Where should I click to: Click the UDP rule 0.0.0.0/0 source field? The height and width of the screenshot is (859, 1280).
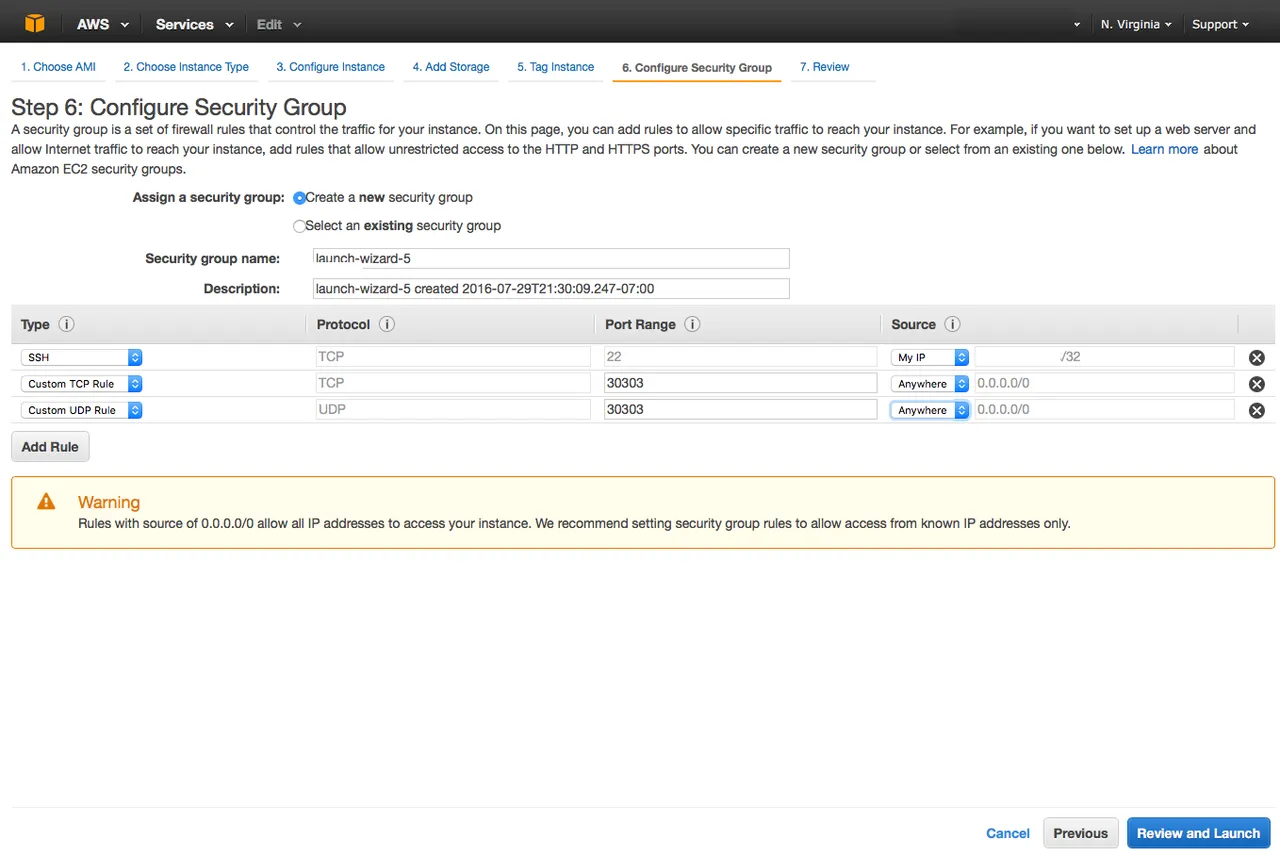(x=1104, y=409)
